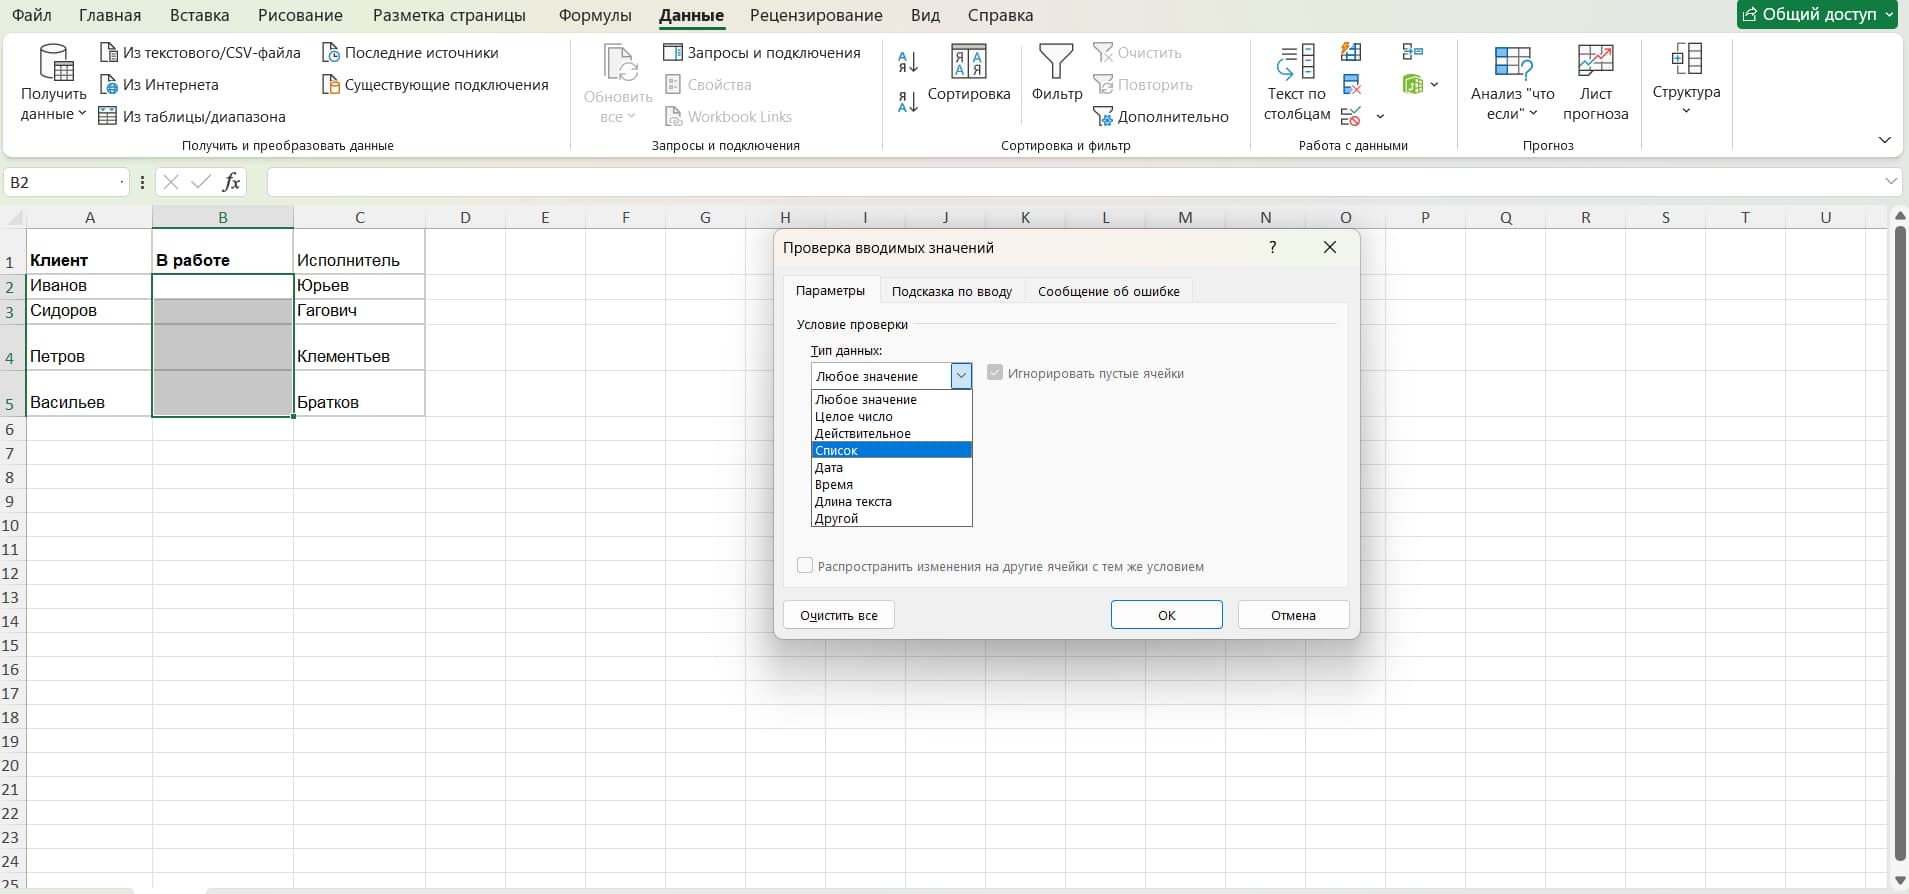
Task: Enable Распространить изменения на другие ячейки checkbox
Action: (x=805, y=566)
